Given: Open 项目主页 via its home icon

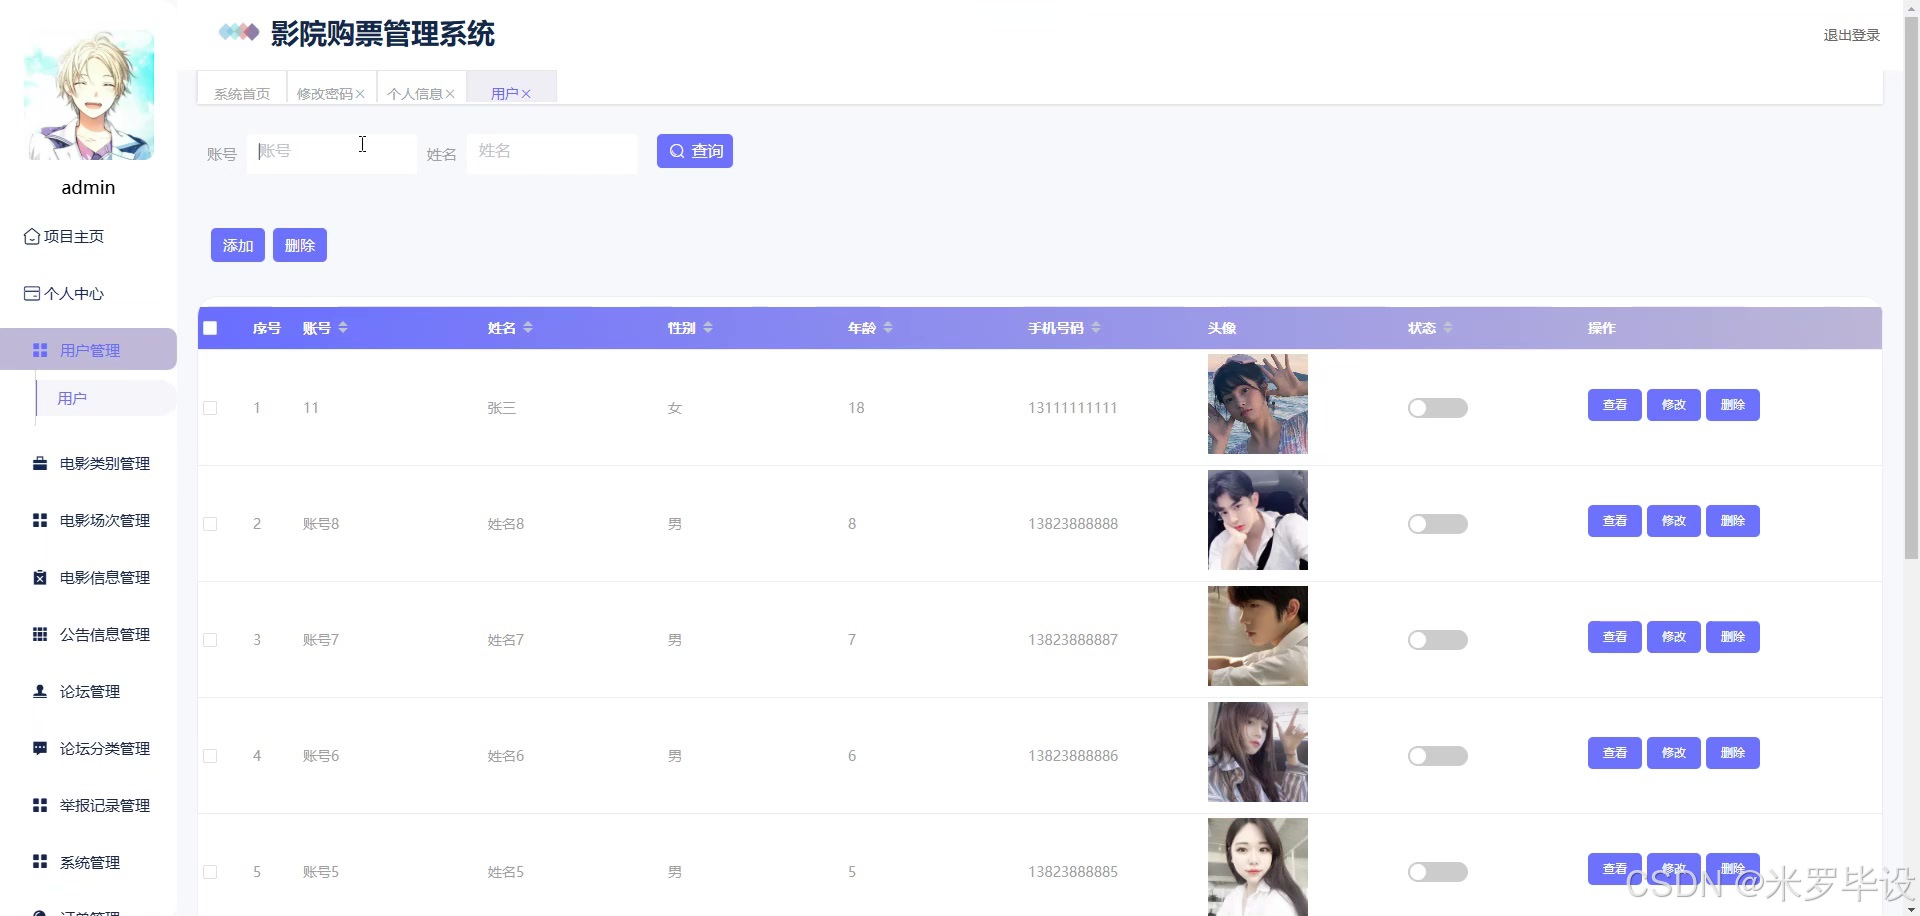Looking at the screenshot, I should click(32, 237).
